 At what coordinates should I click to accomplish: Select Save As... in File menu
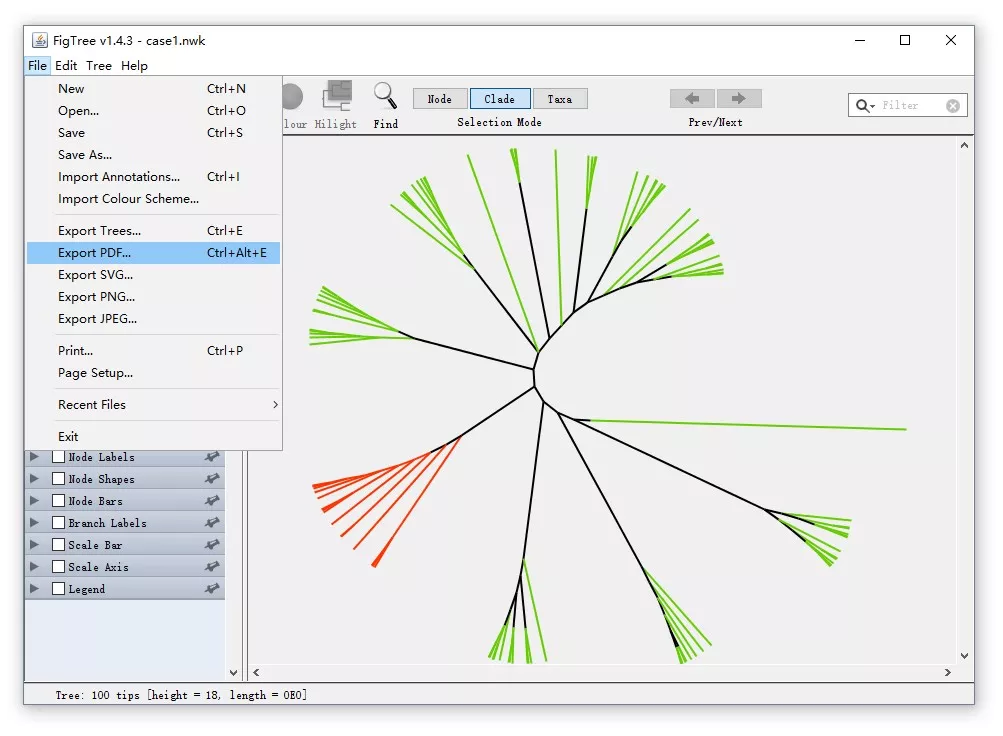154,155
